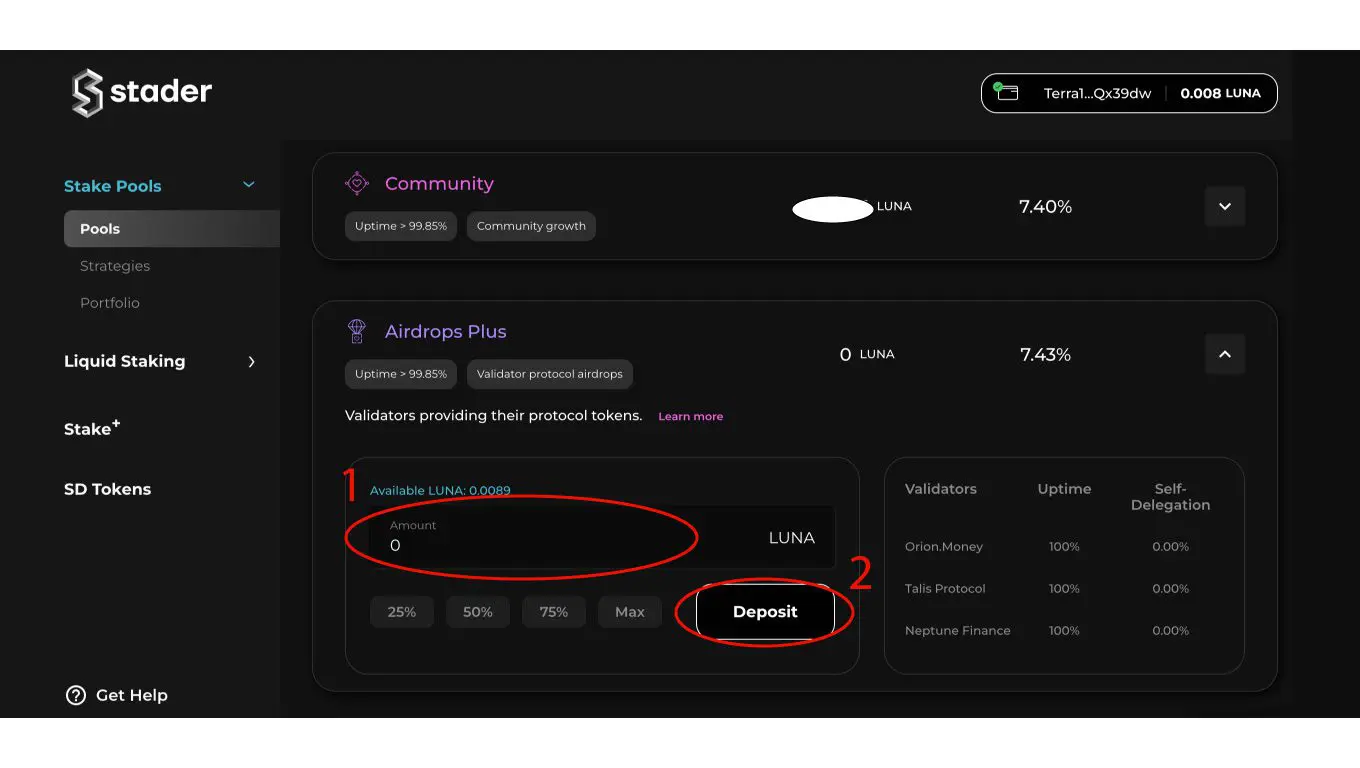The image size is (1360, 768).
Task: Click 0.008 LUNA wallet balance
Action: click(x=1221, y=93)
